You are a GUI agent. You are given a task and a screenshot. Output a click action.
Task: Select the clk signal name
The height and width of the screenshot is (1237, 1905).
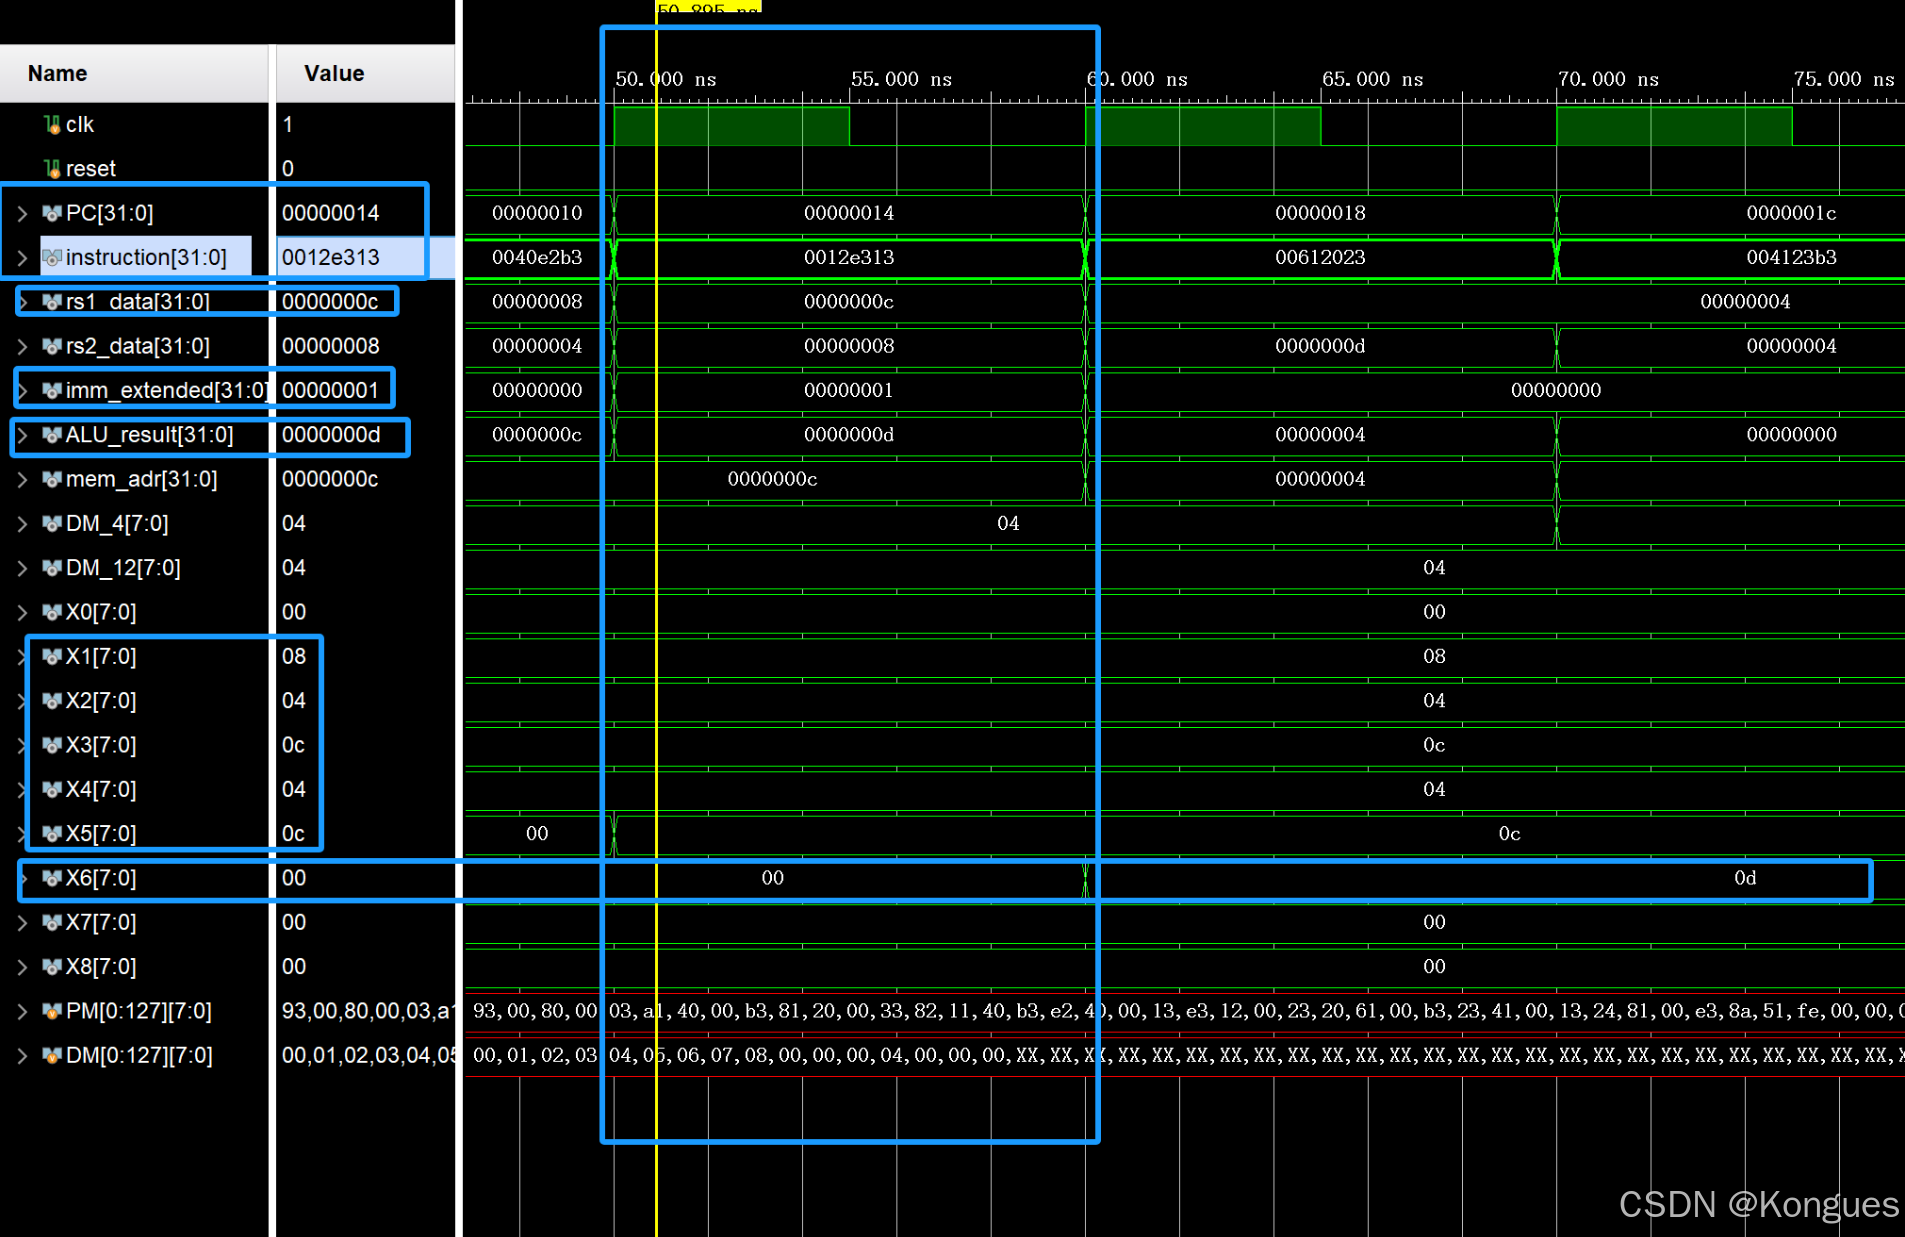pos(80,124)
